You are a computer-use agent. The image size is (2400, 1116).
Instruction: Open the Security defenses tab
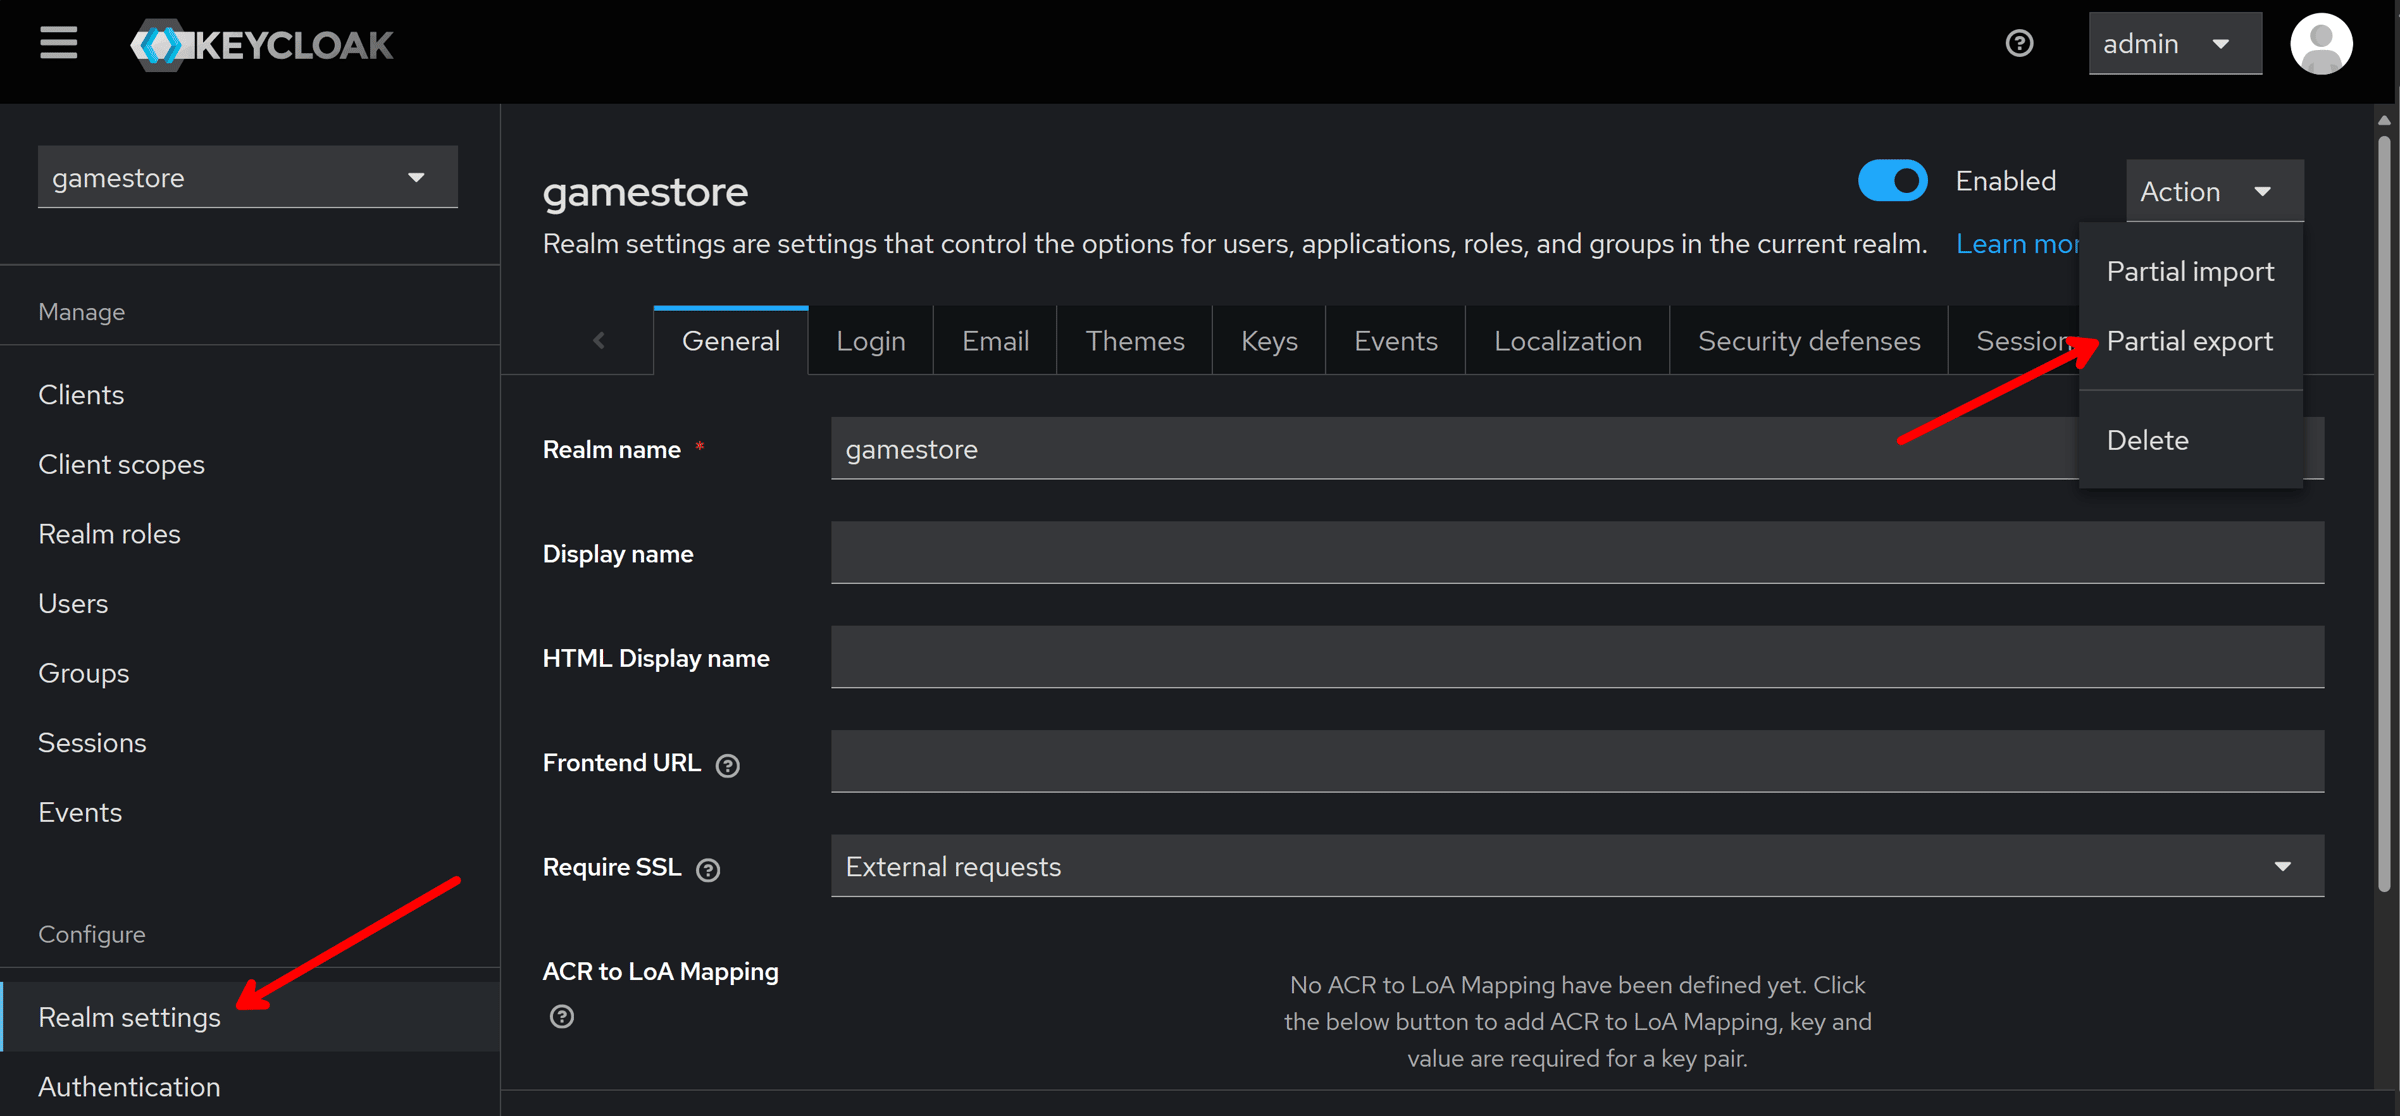pyautogui.click(x=1809, y=341)
